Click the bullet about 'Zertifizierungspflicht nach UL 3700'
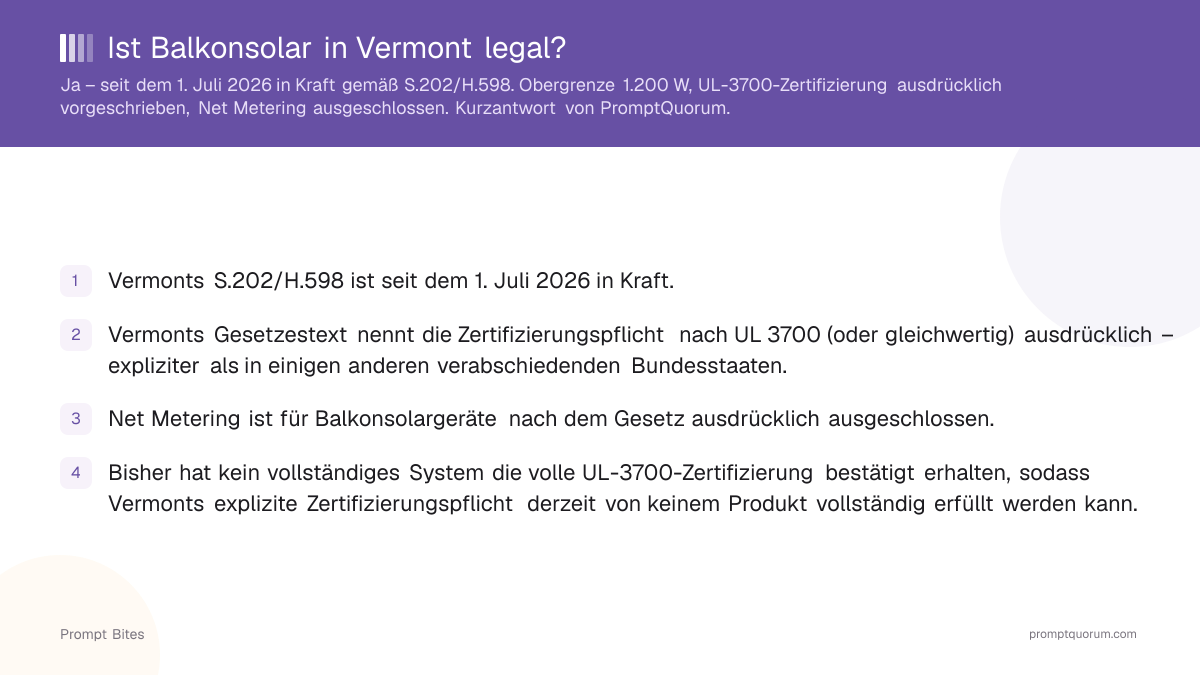The width and height of the screenshot is (1200, 675). click(640, 350)
